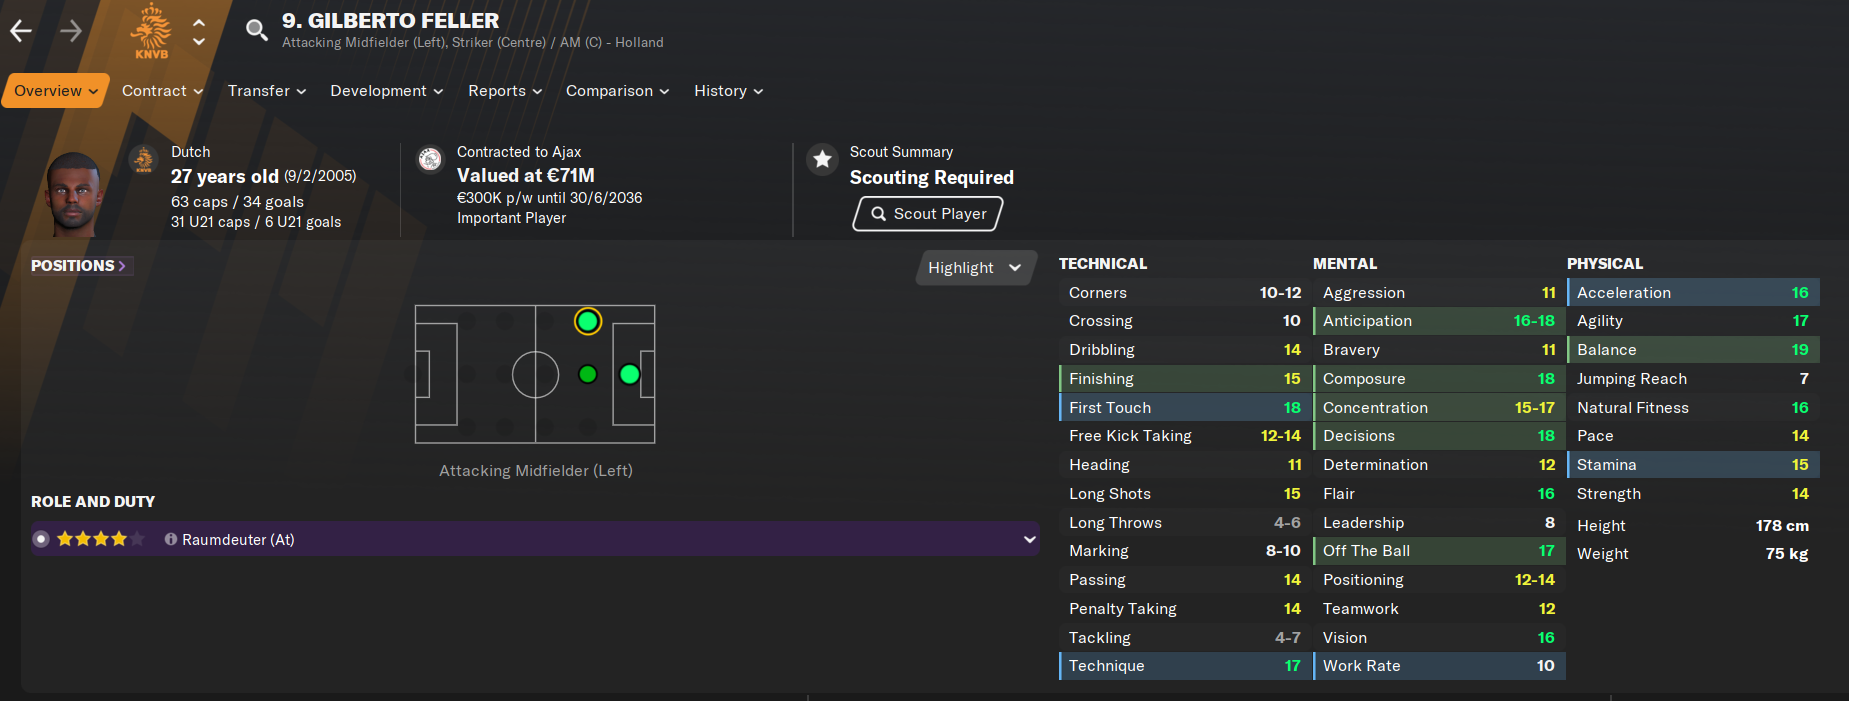Image resolution: width=1849 pixels, height=701 pixels.
Task: Click the forward arrow navigation icon
Action: point(71,31)
